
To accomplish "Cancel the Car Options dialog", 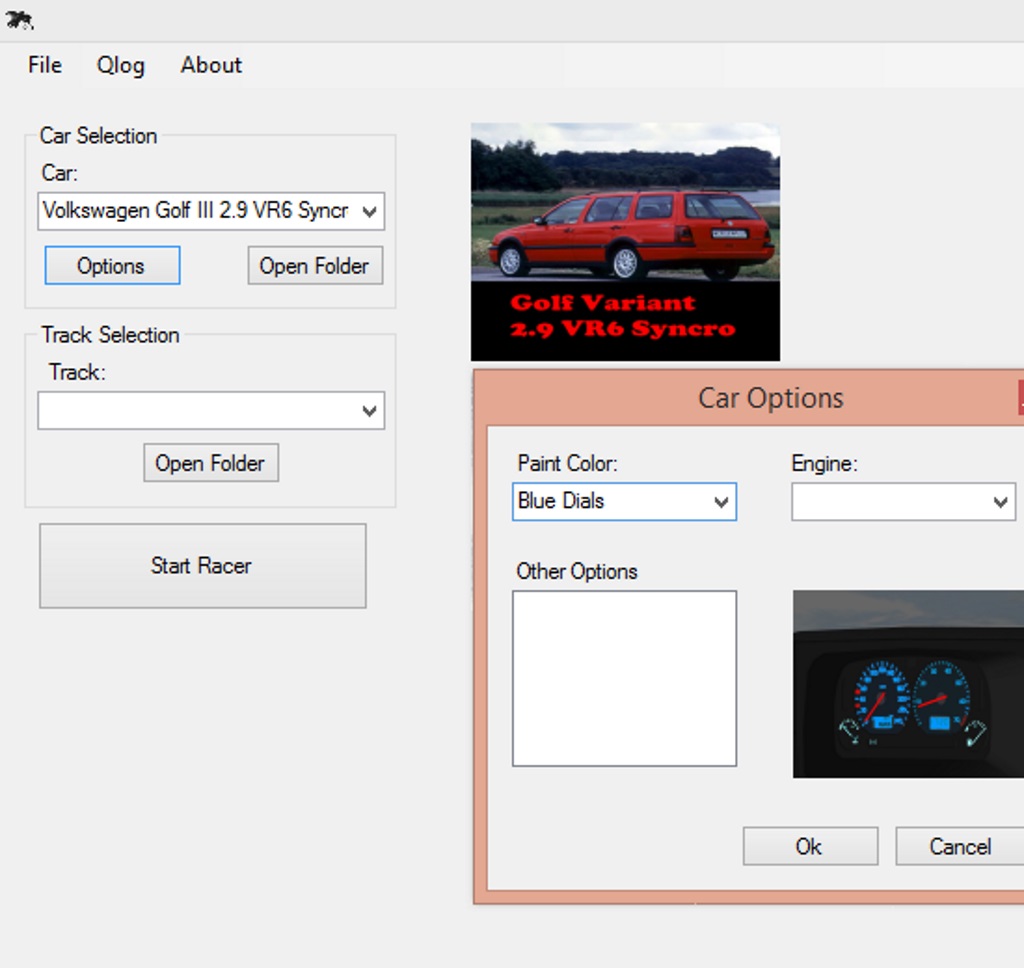I will click(x=960, y=847).
